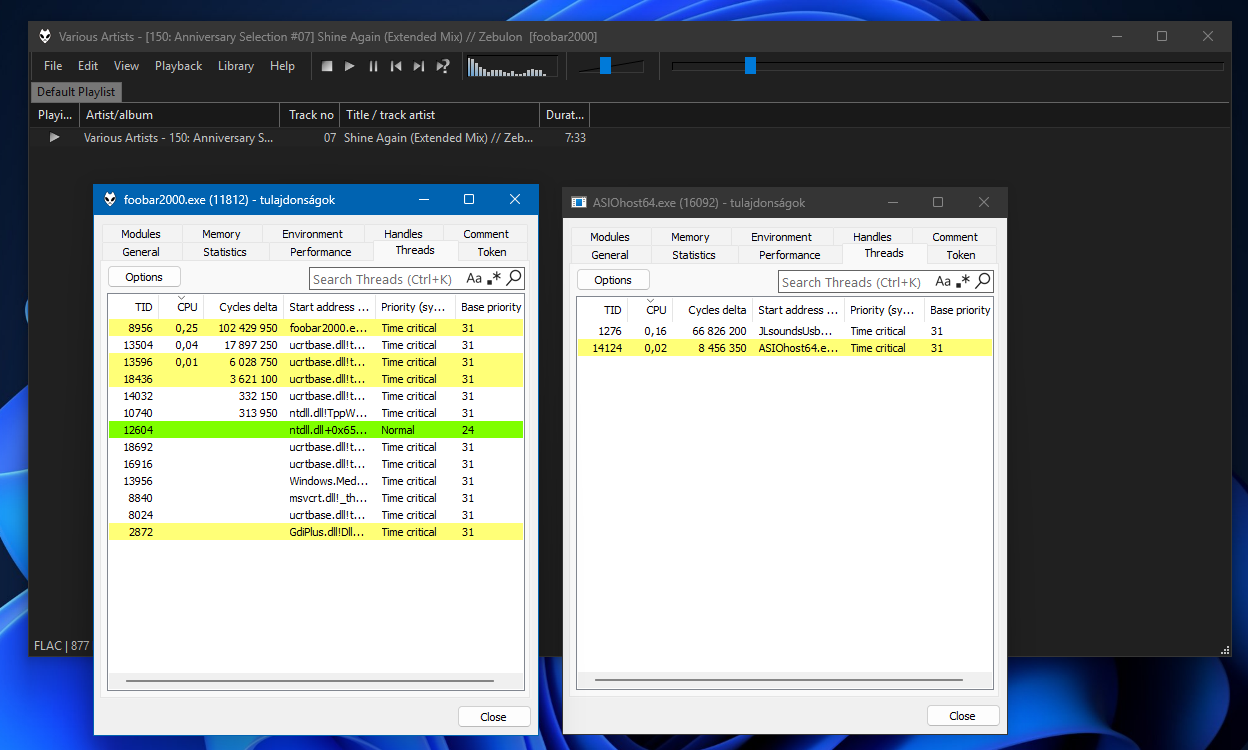Sort playlist by Artist/album column

(180, 115)
